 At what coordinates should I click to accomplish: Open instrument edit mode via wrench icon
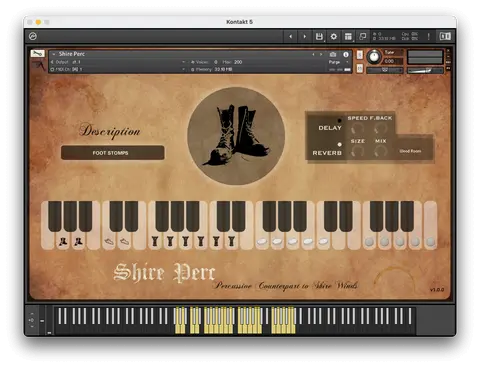[x=37, y=53]
